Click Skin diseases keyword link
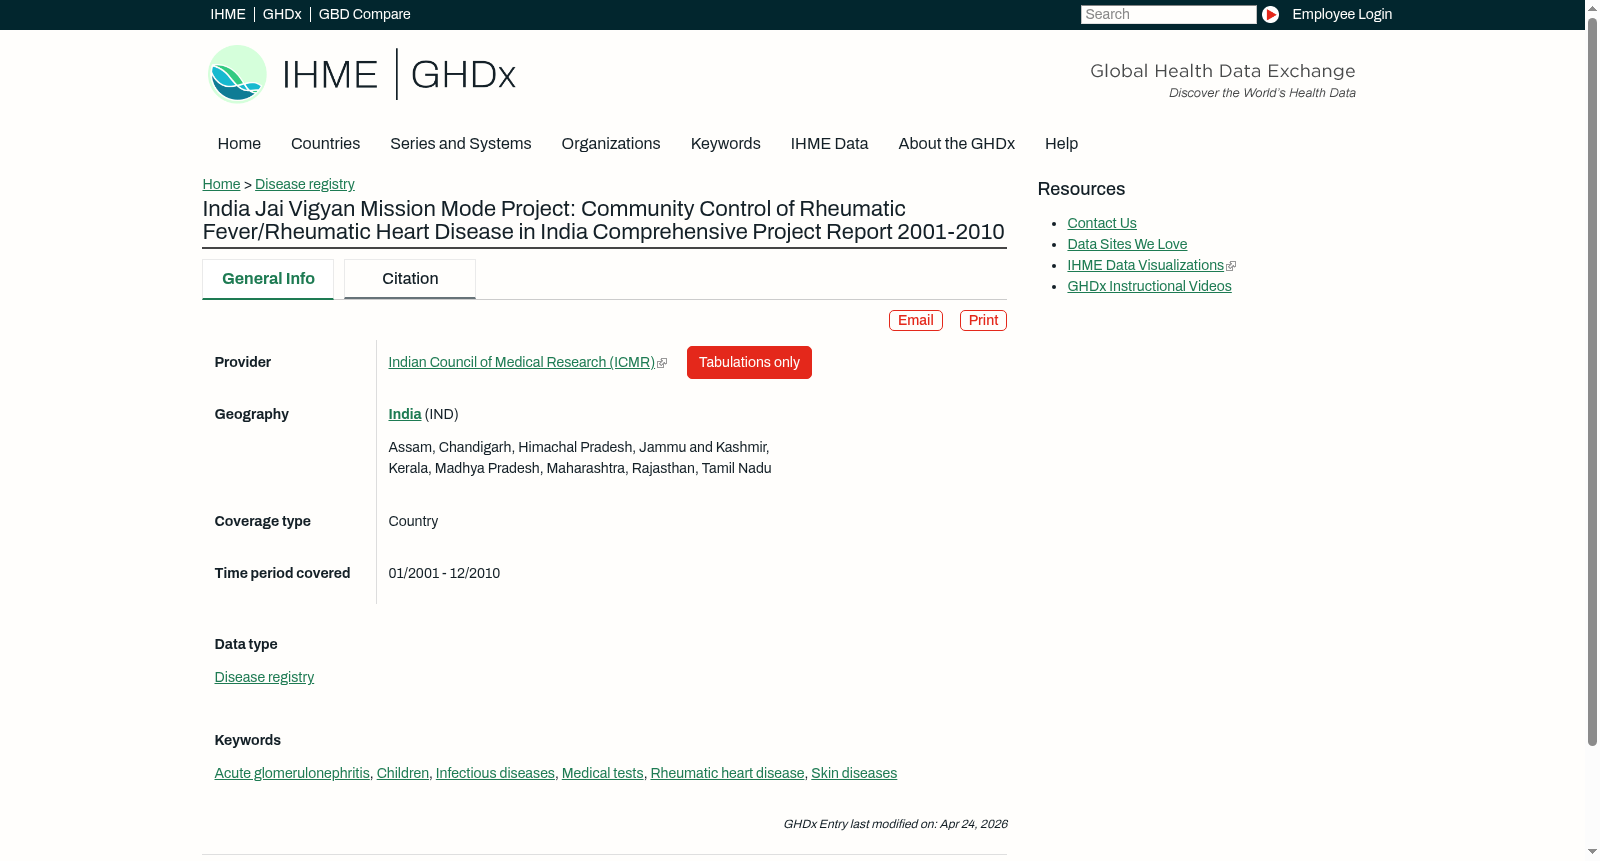 click(854, 773)
